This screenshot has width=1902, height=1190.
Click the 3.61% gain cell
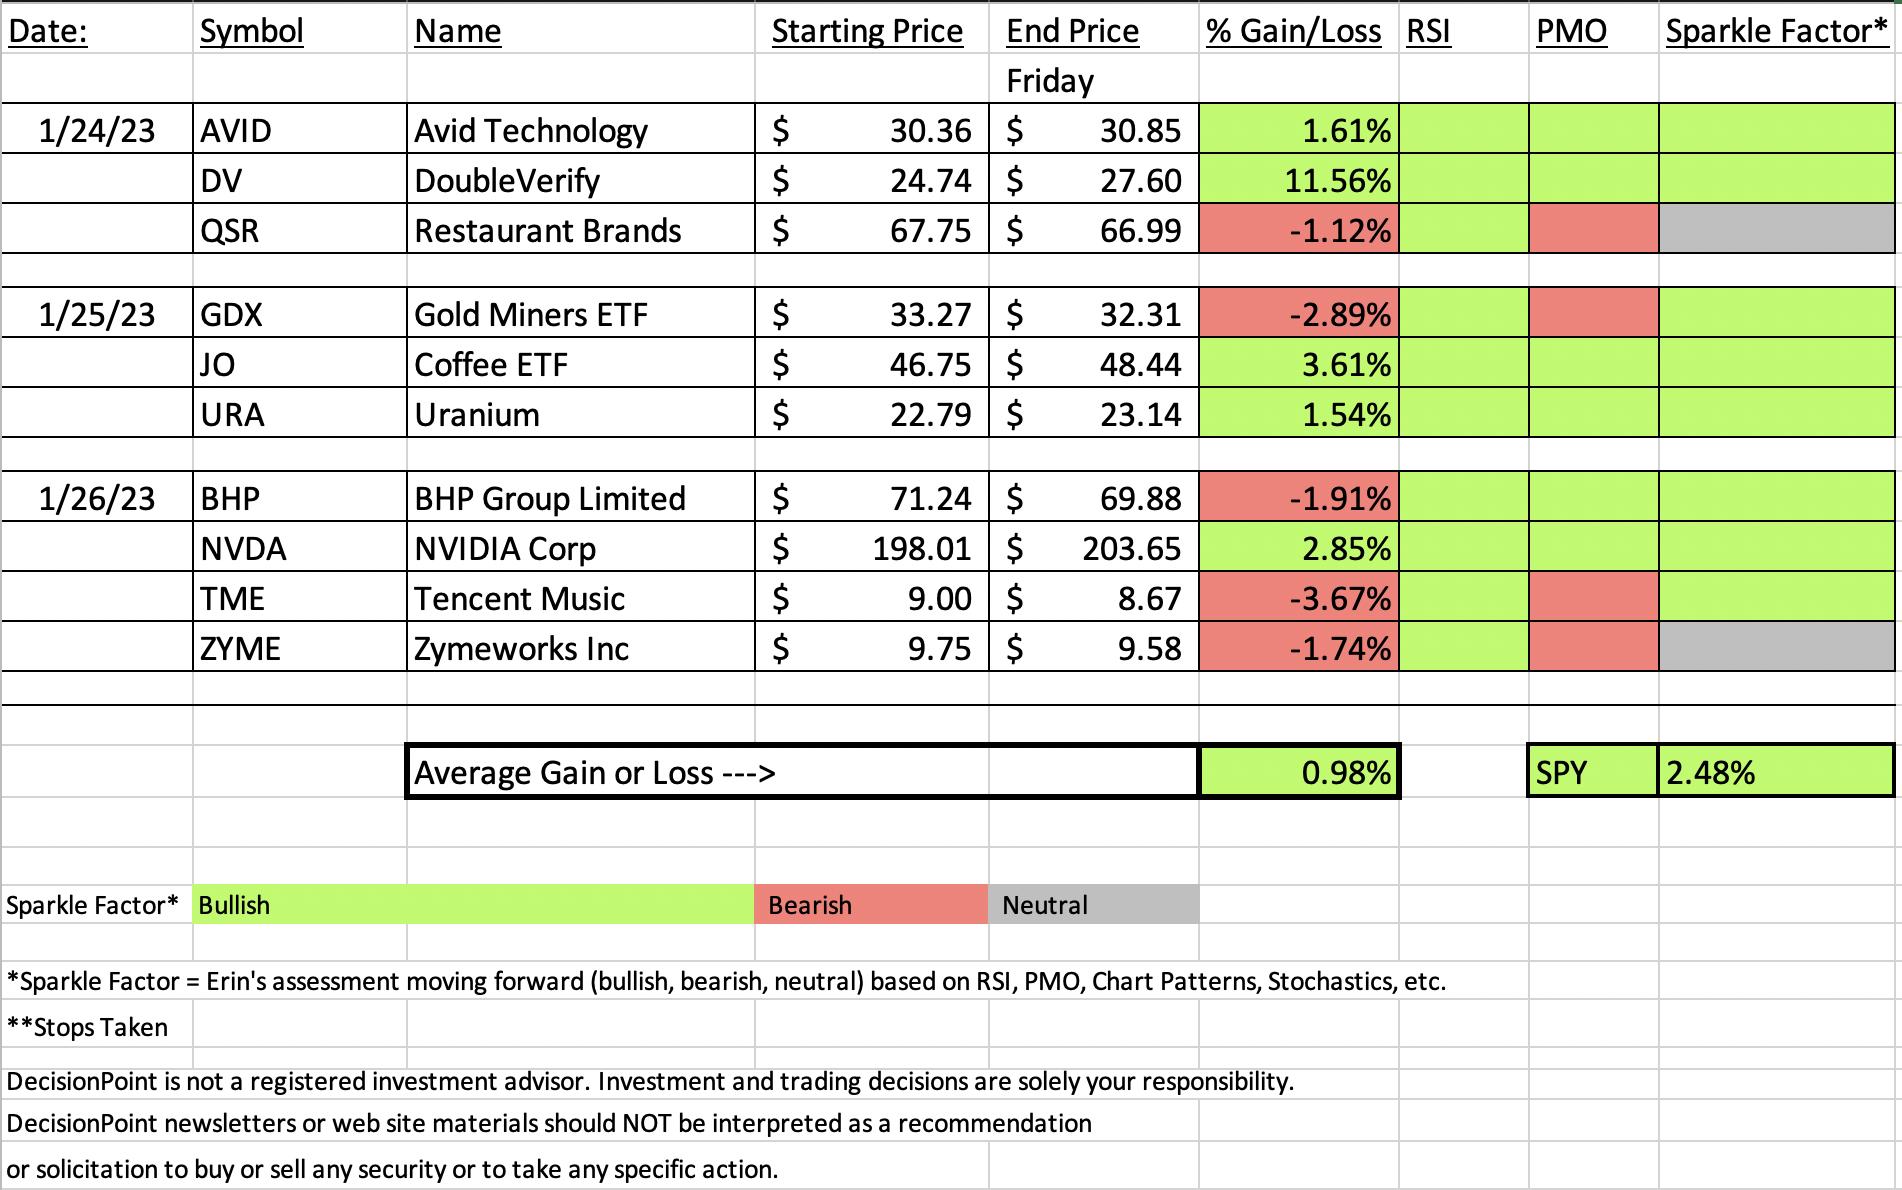coord(1298,364)
